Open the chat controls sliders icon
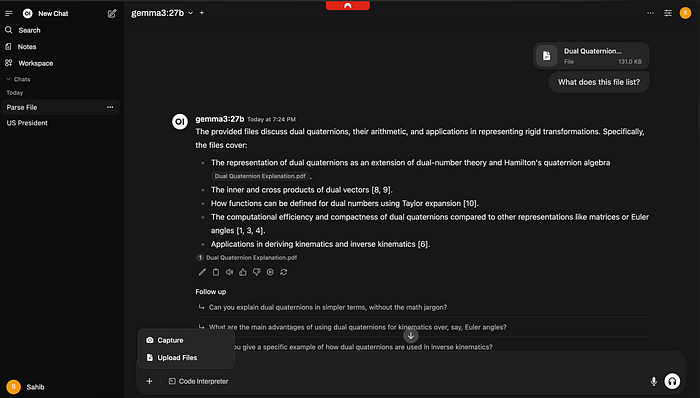 [668, 13]
